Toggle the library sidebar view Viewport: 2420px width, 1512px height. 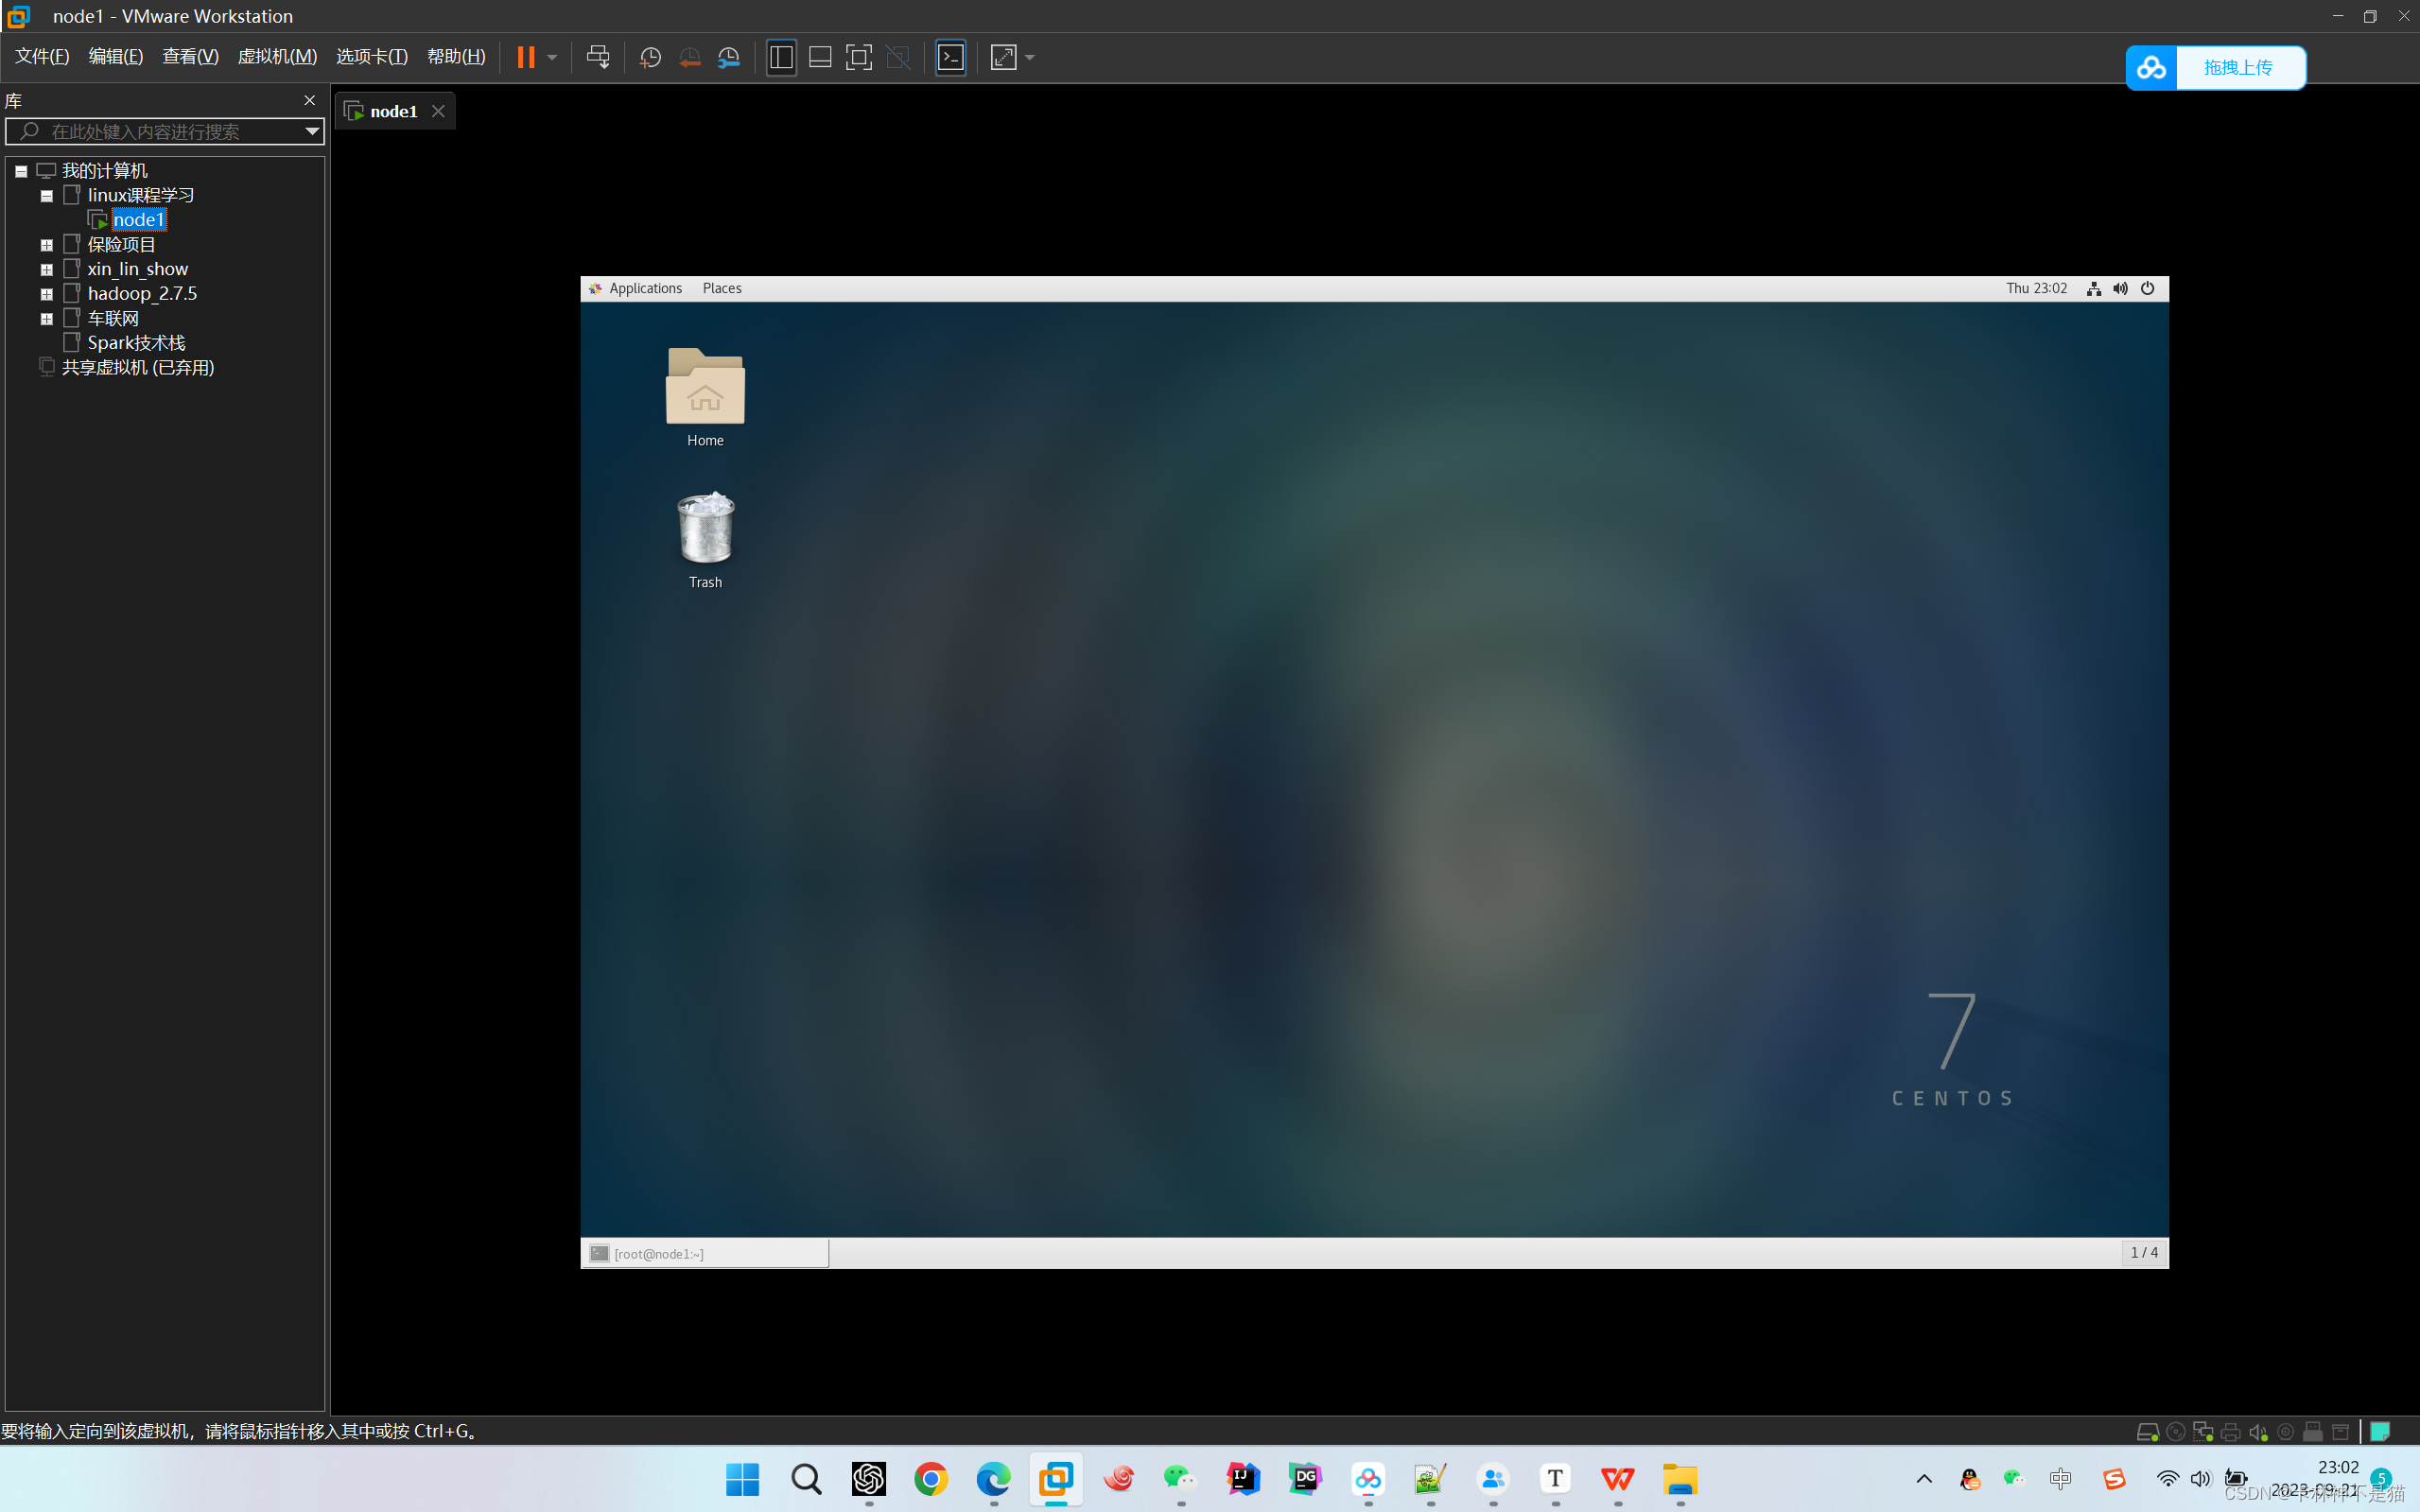781,57
